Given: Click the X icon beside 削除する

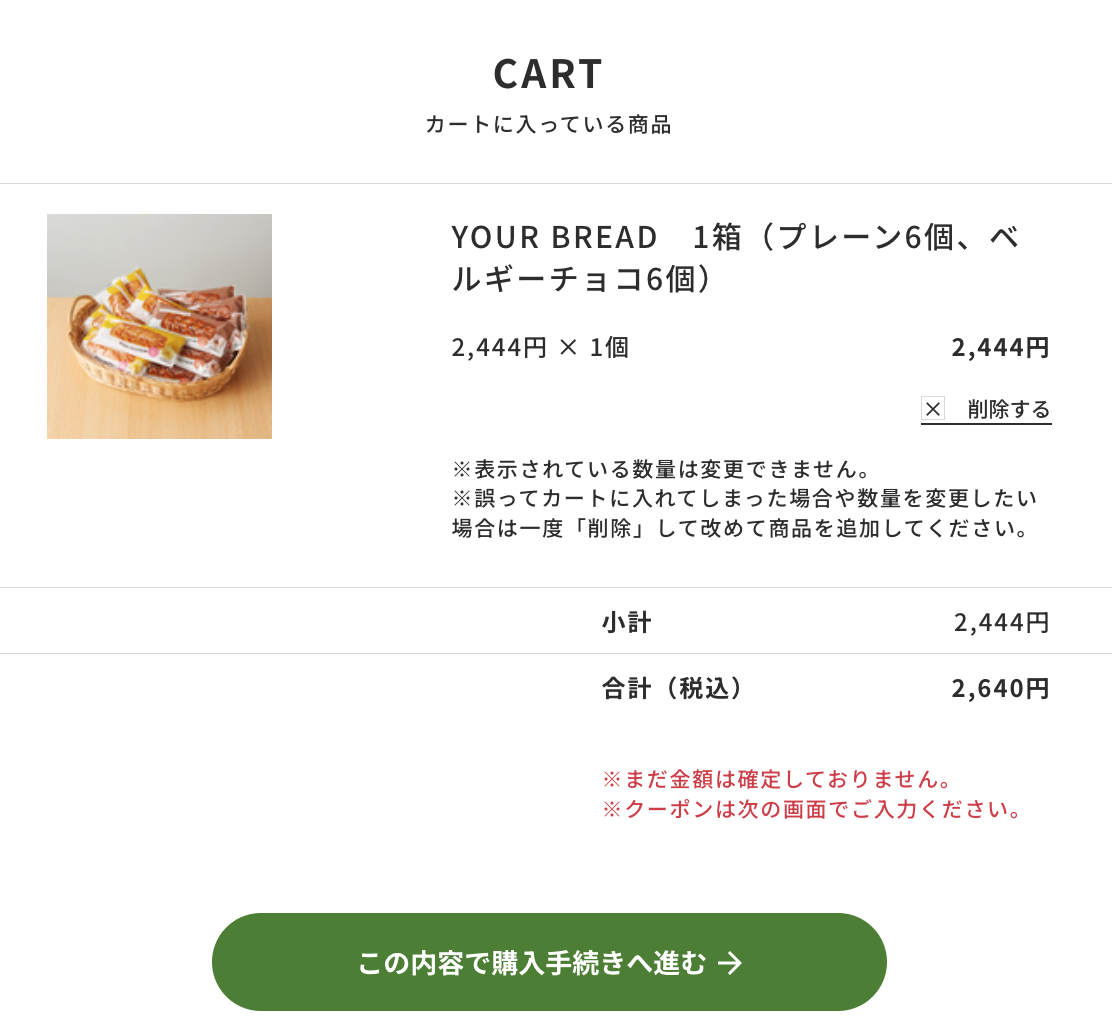Looking at the screenshot, I should tap(933, 408).
